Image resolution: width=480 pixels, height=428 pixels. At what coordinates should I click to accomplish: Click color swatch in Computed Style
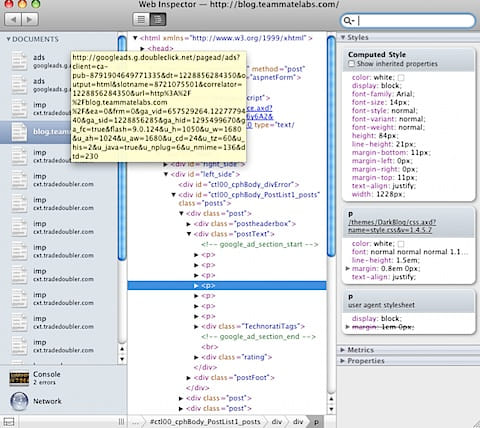pyautogui.click(x=401, y=78)
